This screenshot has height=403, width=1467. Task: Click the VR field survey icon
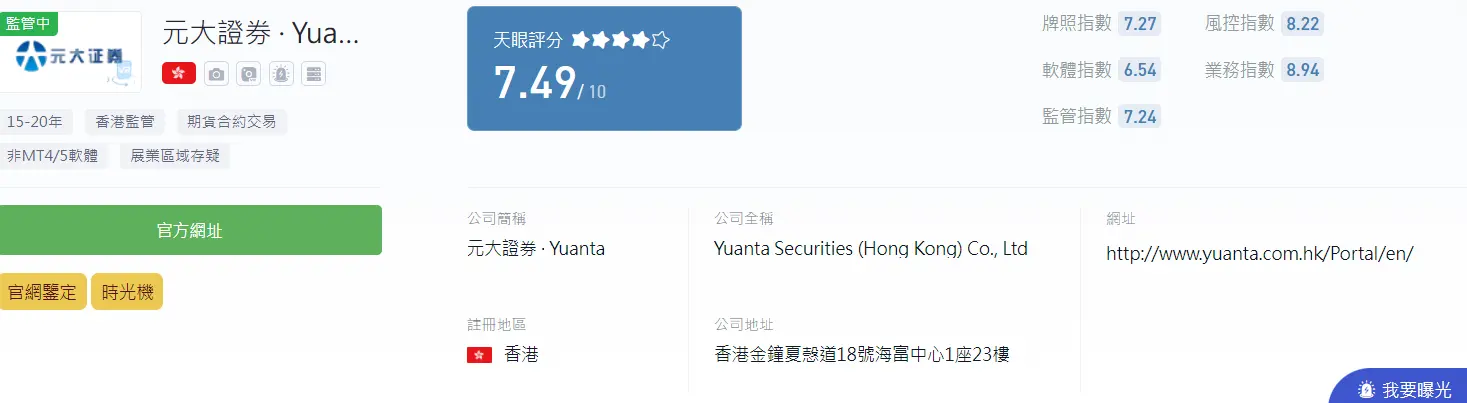248,73
